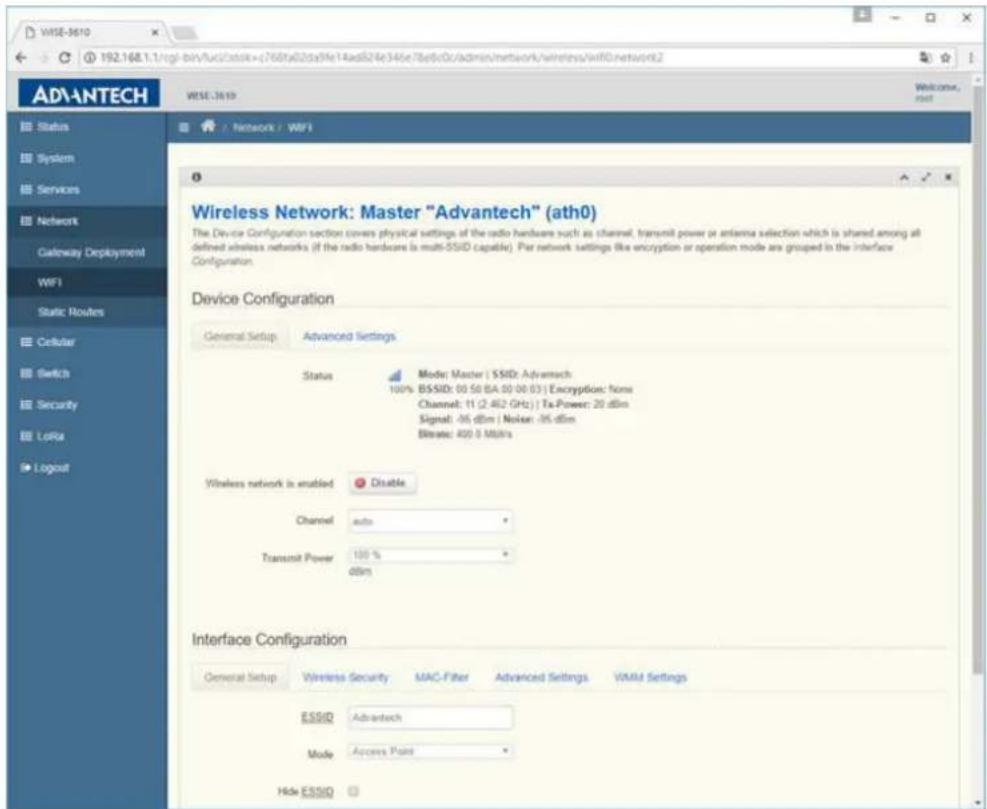The width and height of the screenshot is (987, 809).
Task: Close the panel with the x icon
Action: click(947, 178)
